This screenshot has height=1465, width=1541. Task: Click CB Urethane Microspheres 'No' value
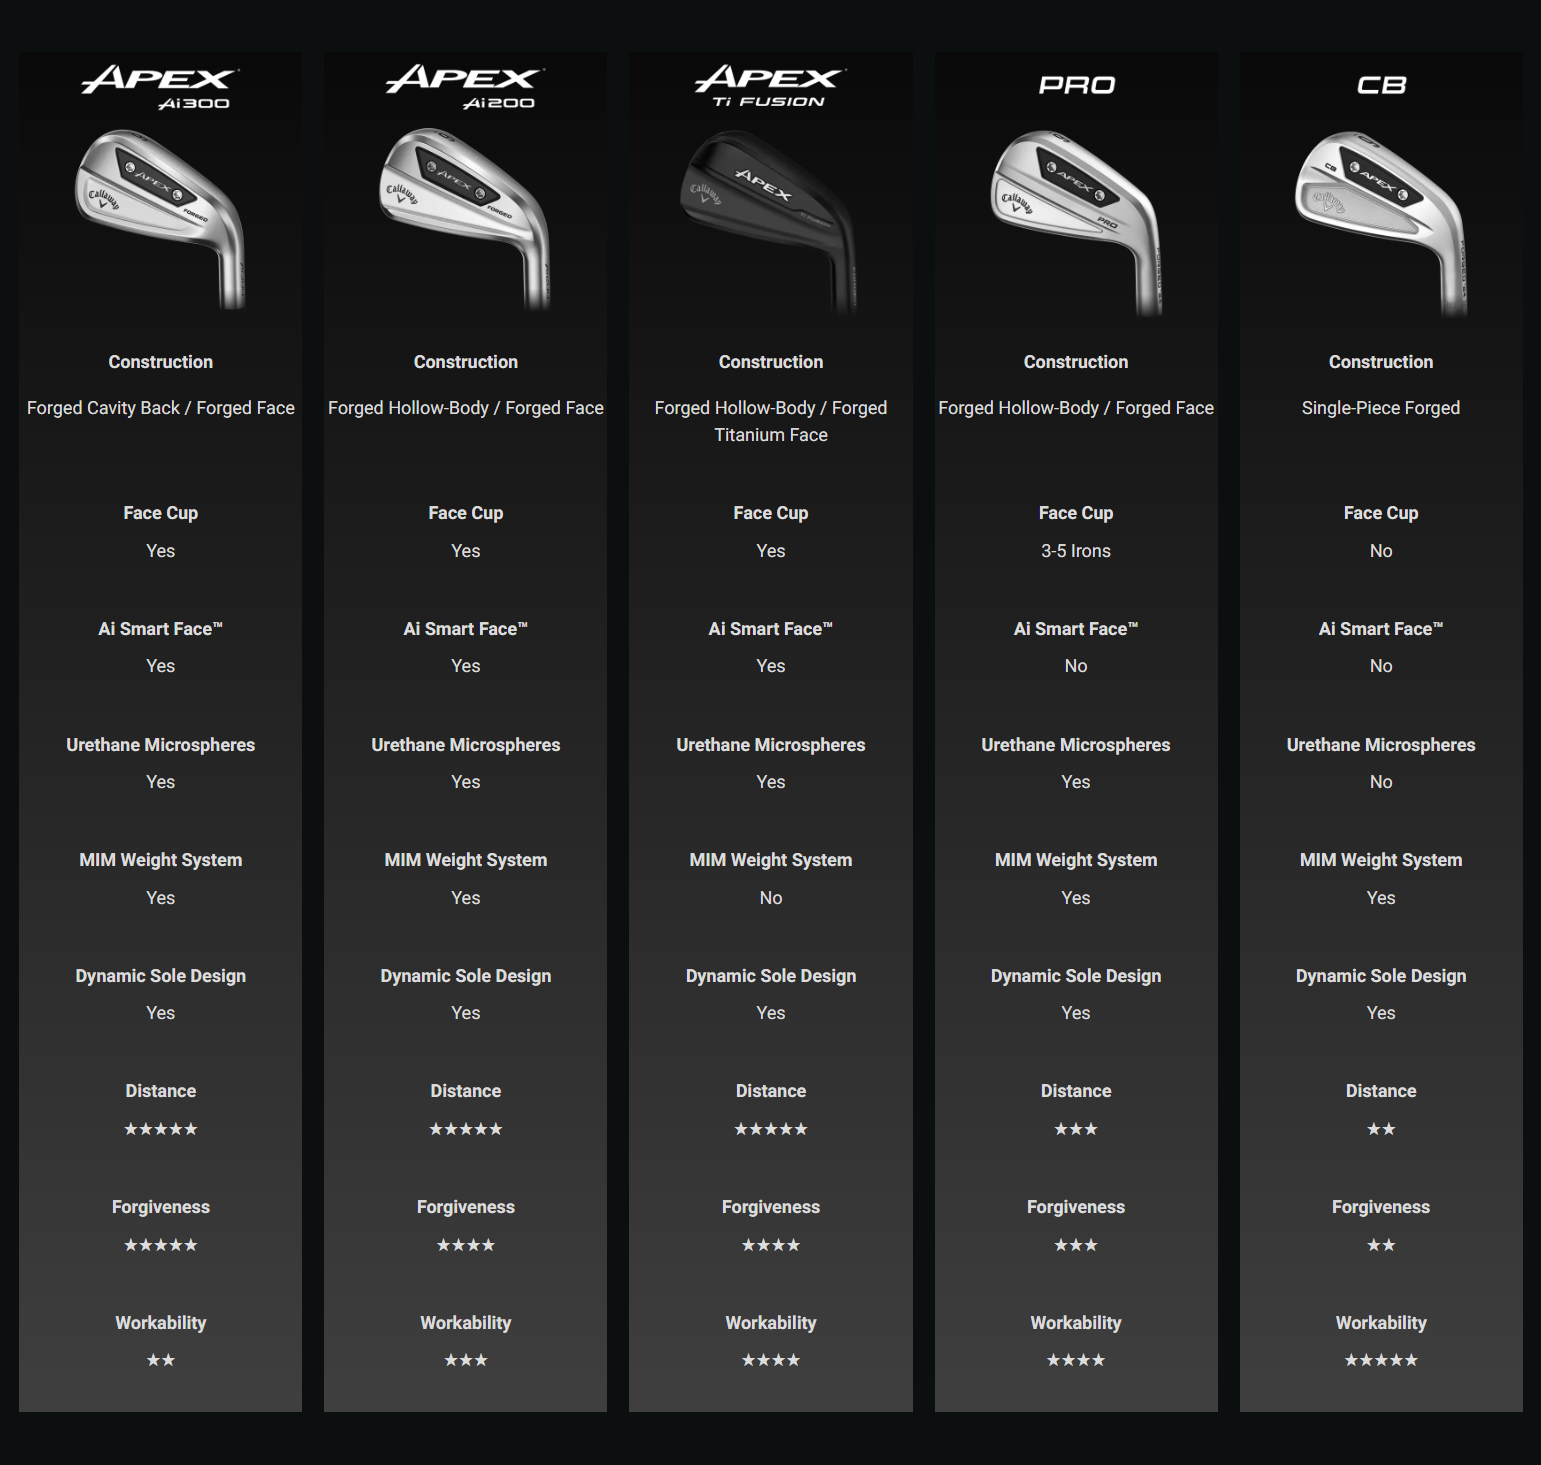point(1381,782)
